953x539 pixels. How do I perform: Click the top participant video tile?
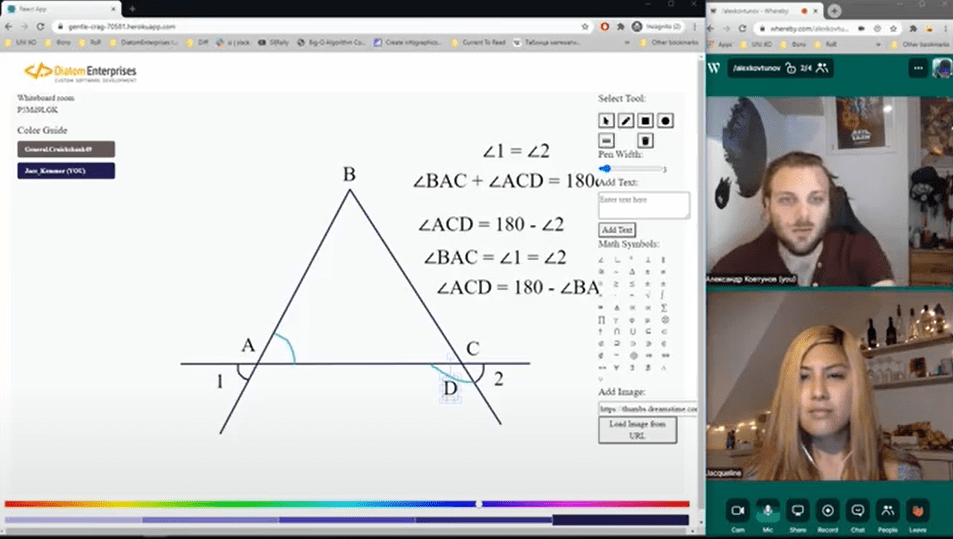click(x=829, y=191)
